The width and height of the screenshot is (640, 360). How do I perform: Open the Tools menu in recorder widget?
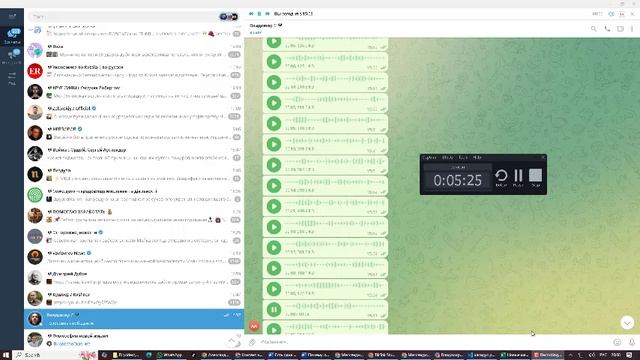coord(463,157)
